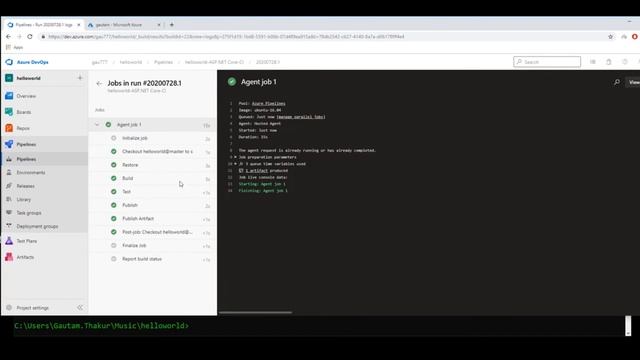Collapse the Agent job 1 tree node

pos(97,124)
